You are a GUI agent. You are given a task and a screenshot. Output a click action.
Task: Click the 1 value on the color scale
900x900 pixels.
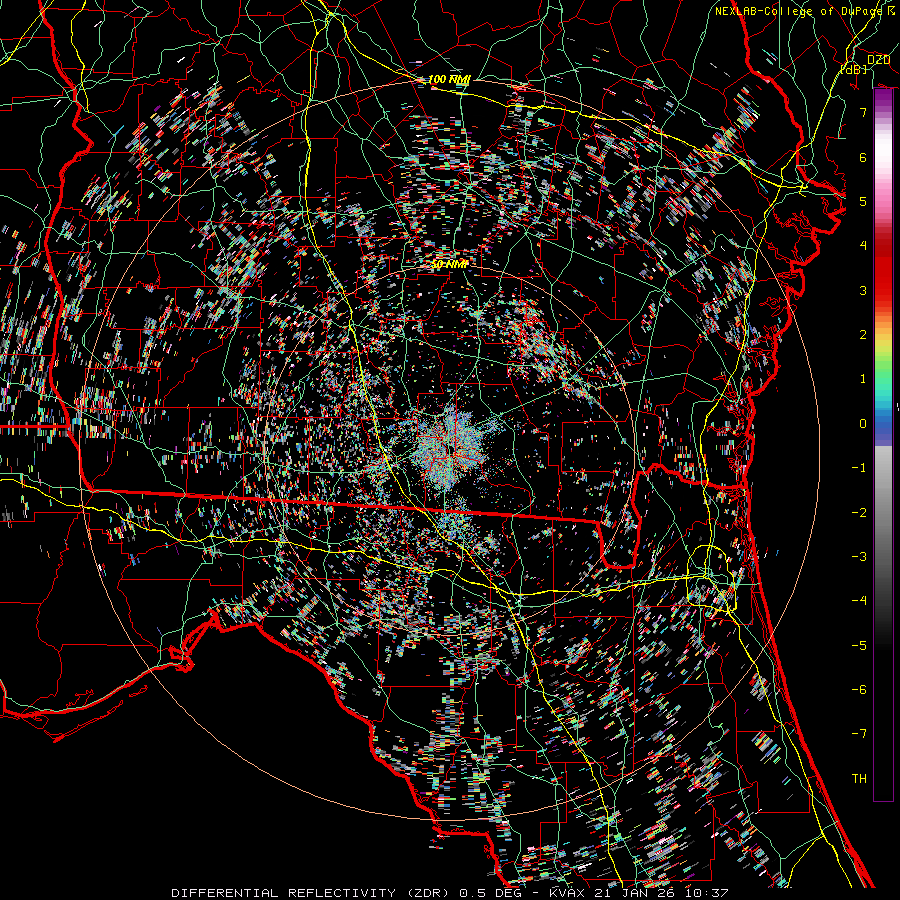[863, 379]
